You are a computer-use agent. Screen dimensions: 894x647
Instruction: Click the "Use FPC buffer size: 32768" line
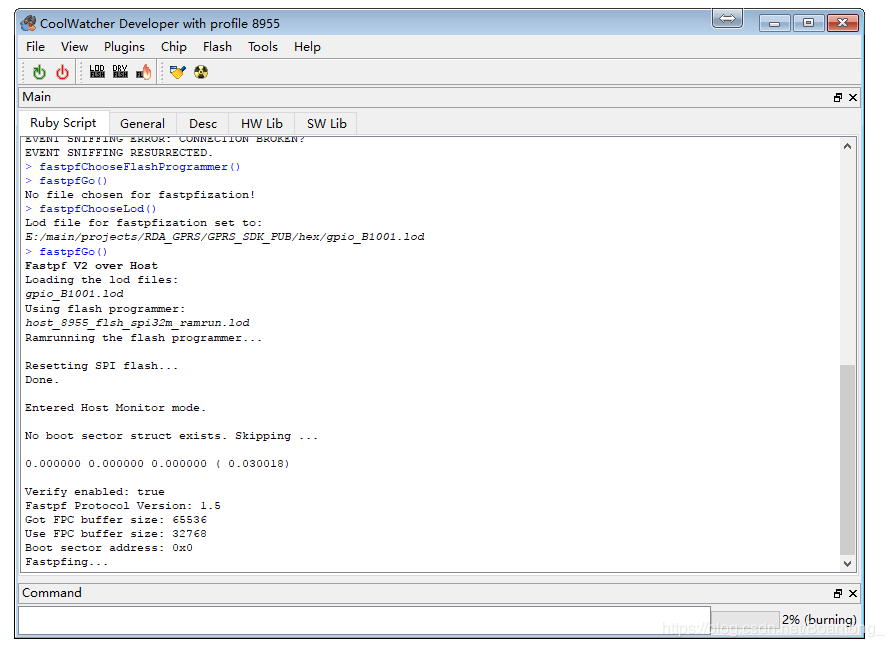(116, 534)
